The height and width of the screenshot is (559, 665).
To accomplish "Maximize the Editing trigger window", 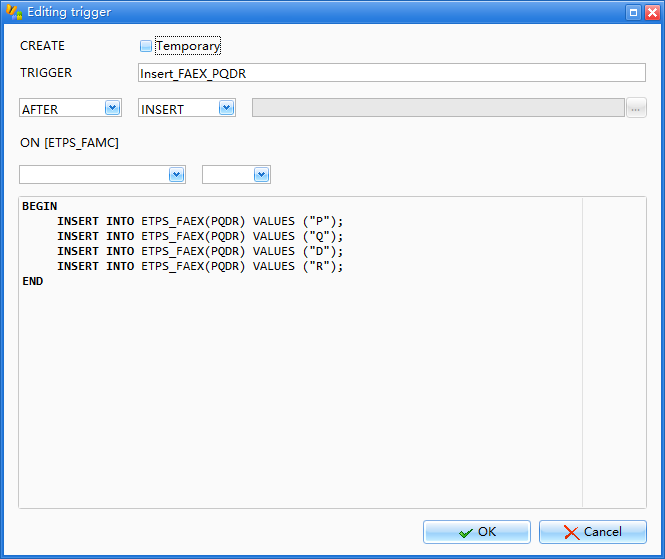I will (x=633, y=12).
